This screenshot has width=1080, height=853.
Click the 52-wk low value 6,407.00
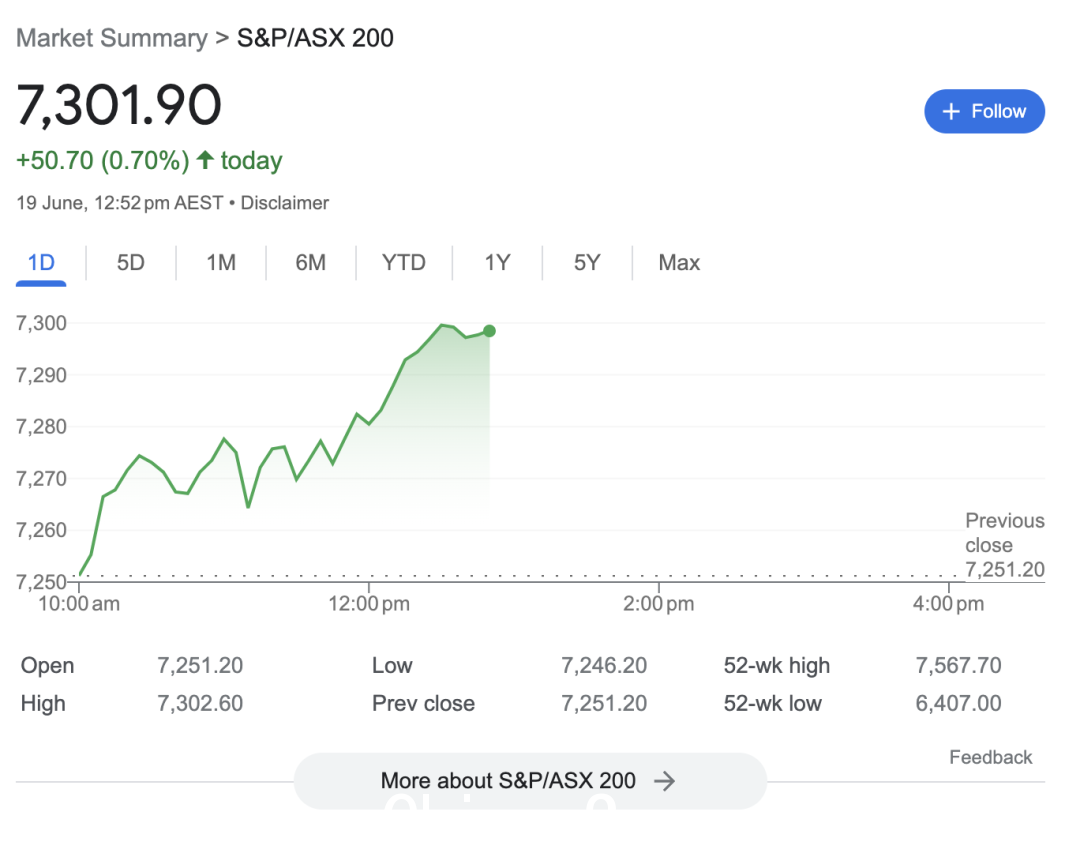958,703
